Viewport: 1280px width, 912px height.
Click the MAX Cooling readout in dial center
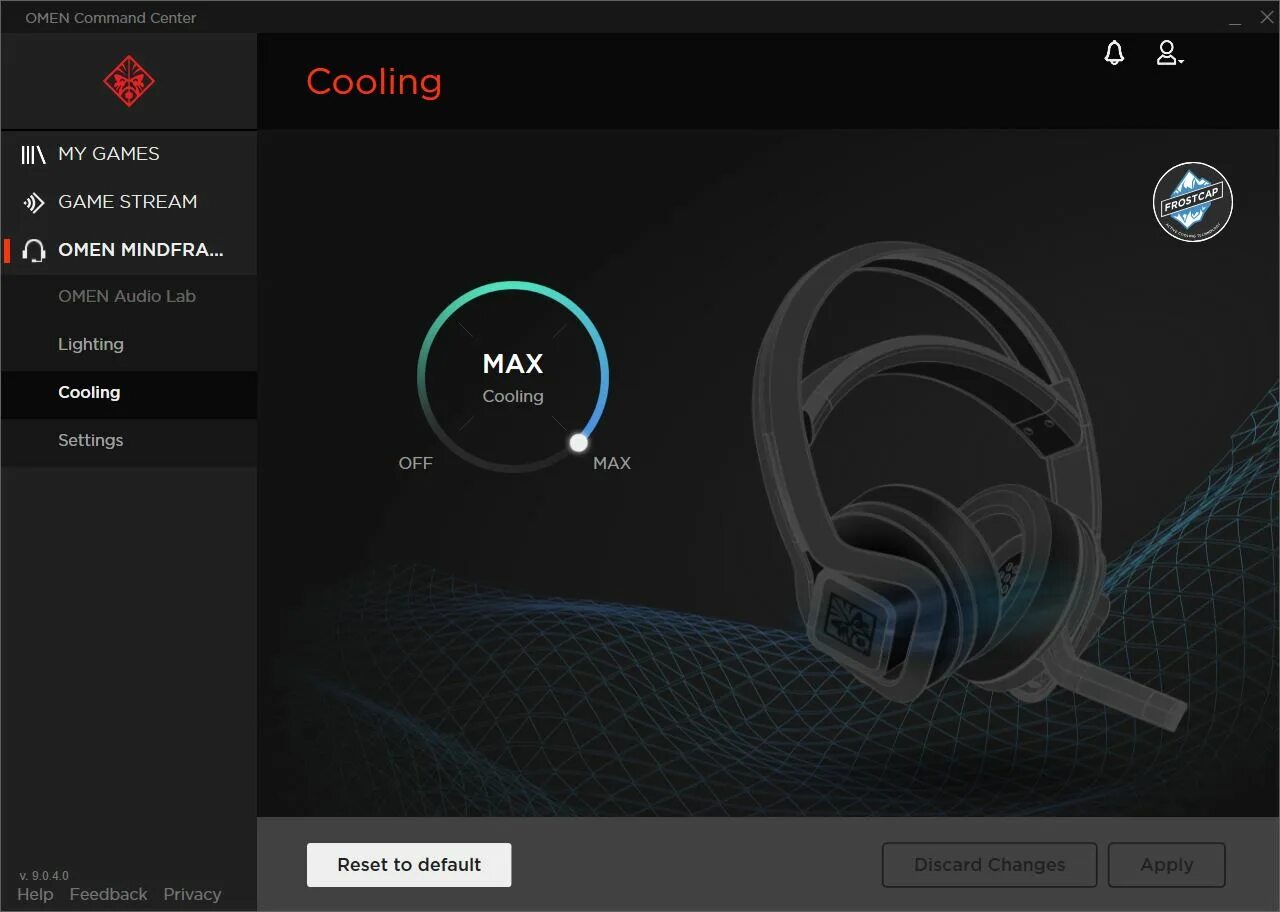coord(513,378)
